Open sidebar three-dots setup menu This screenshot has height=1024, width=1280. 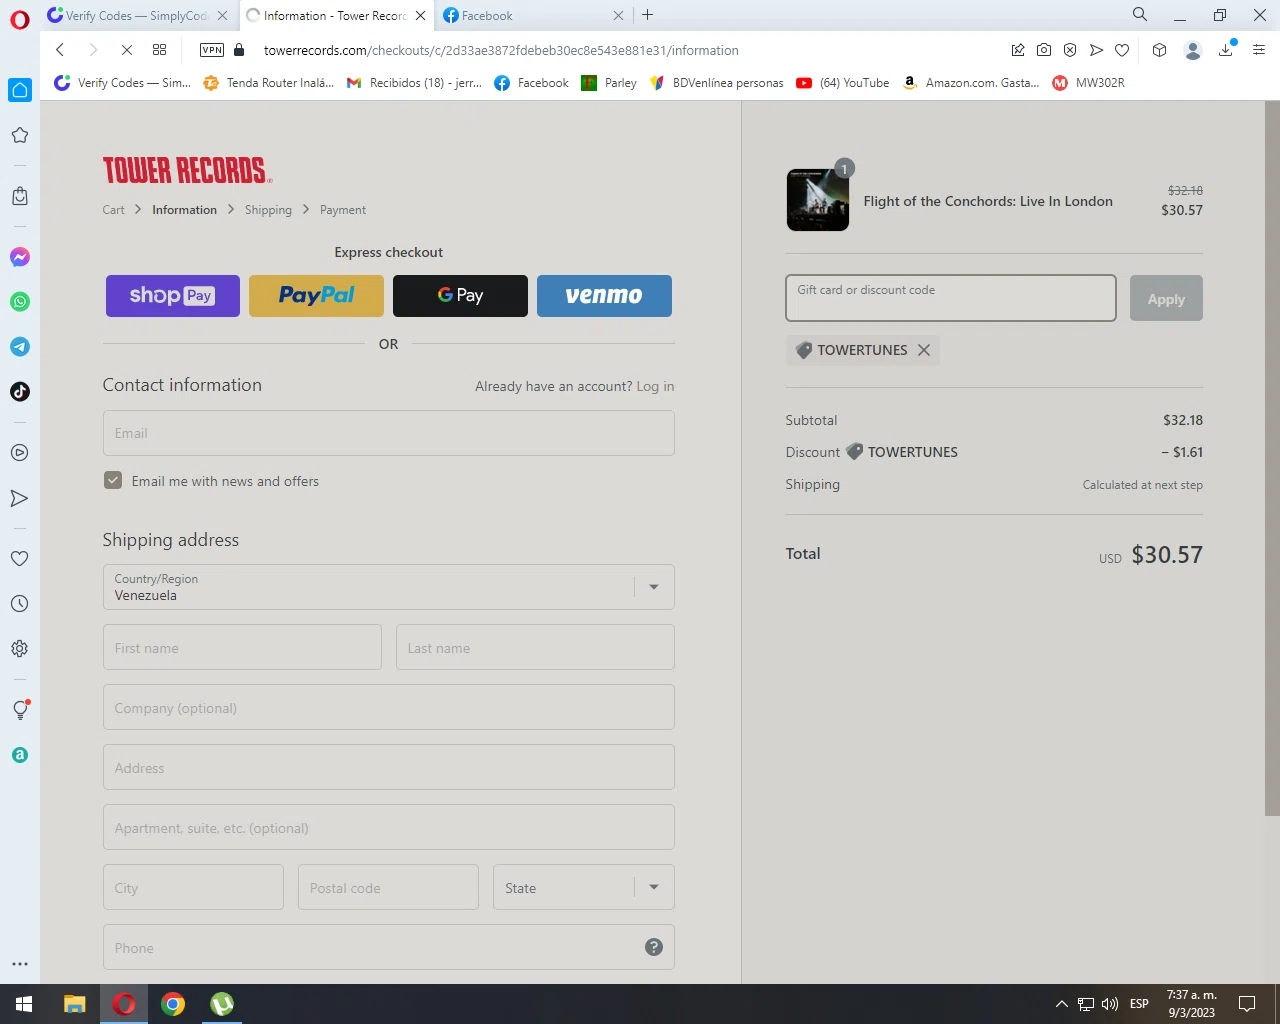tap(20, 964)
